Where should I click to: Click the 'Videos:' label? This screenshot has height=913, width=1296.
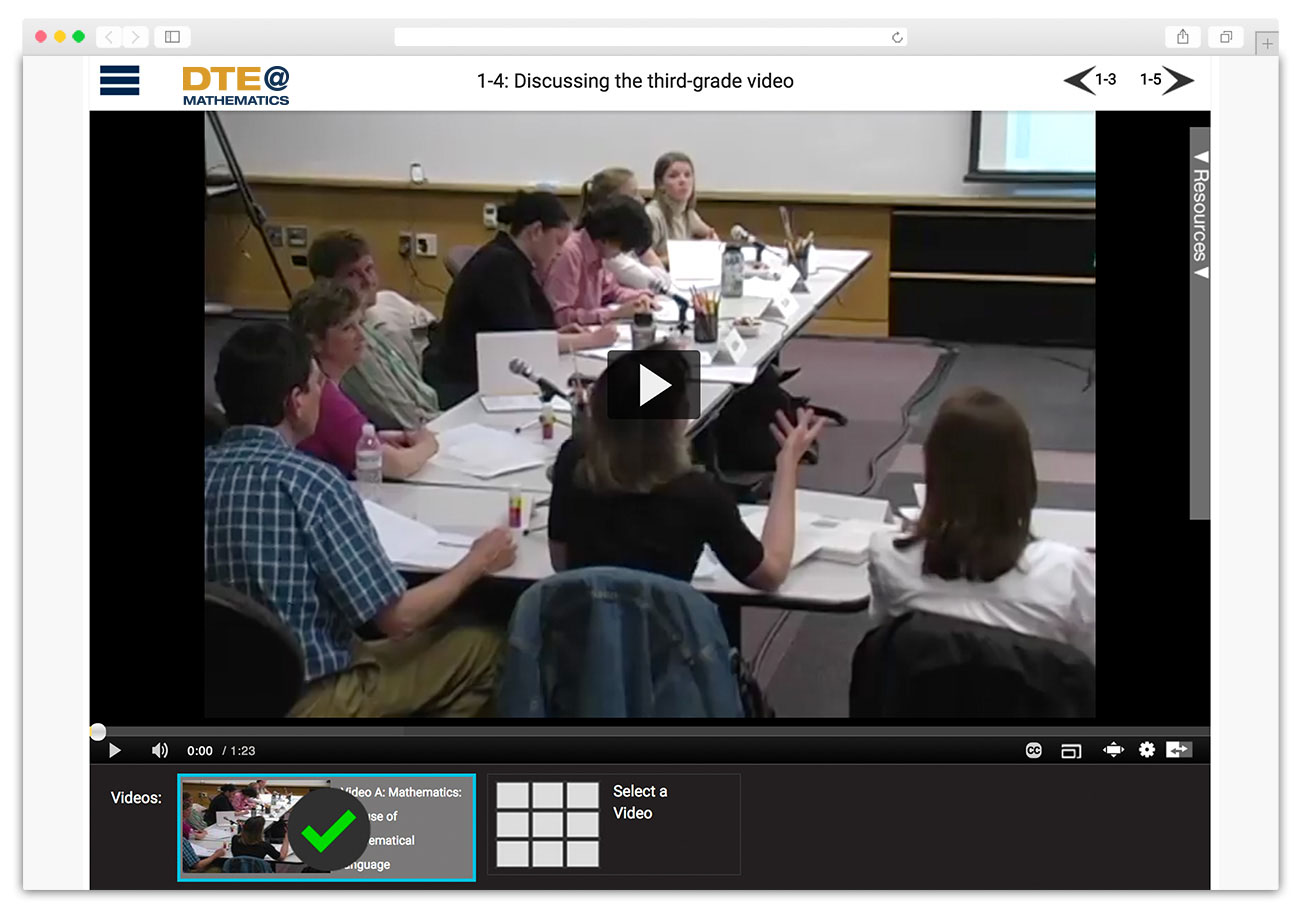click(x=136, y=798)
